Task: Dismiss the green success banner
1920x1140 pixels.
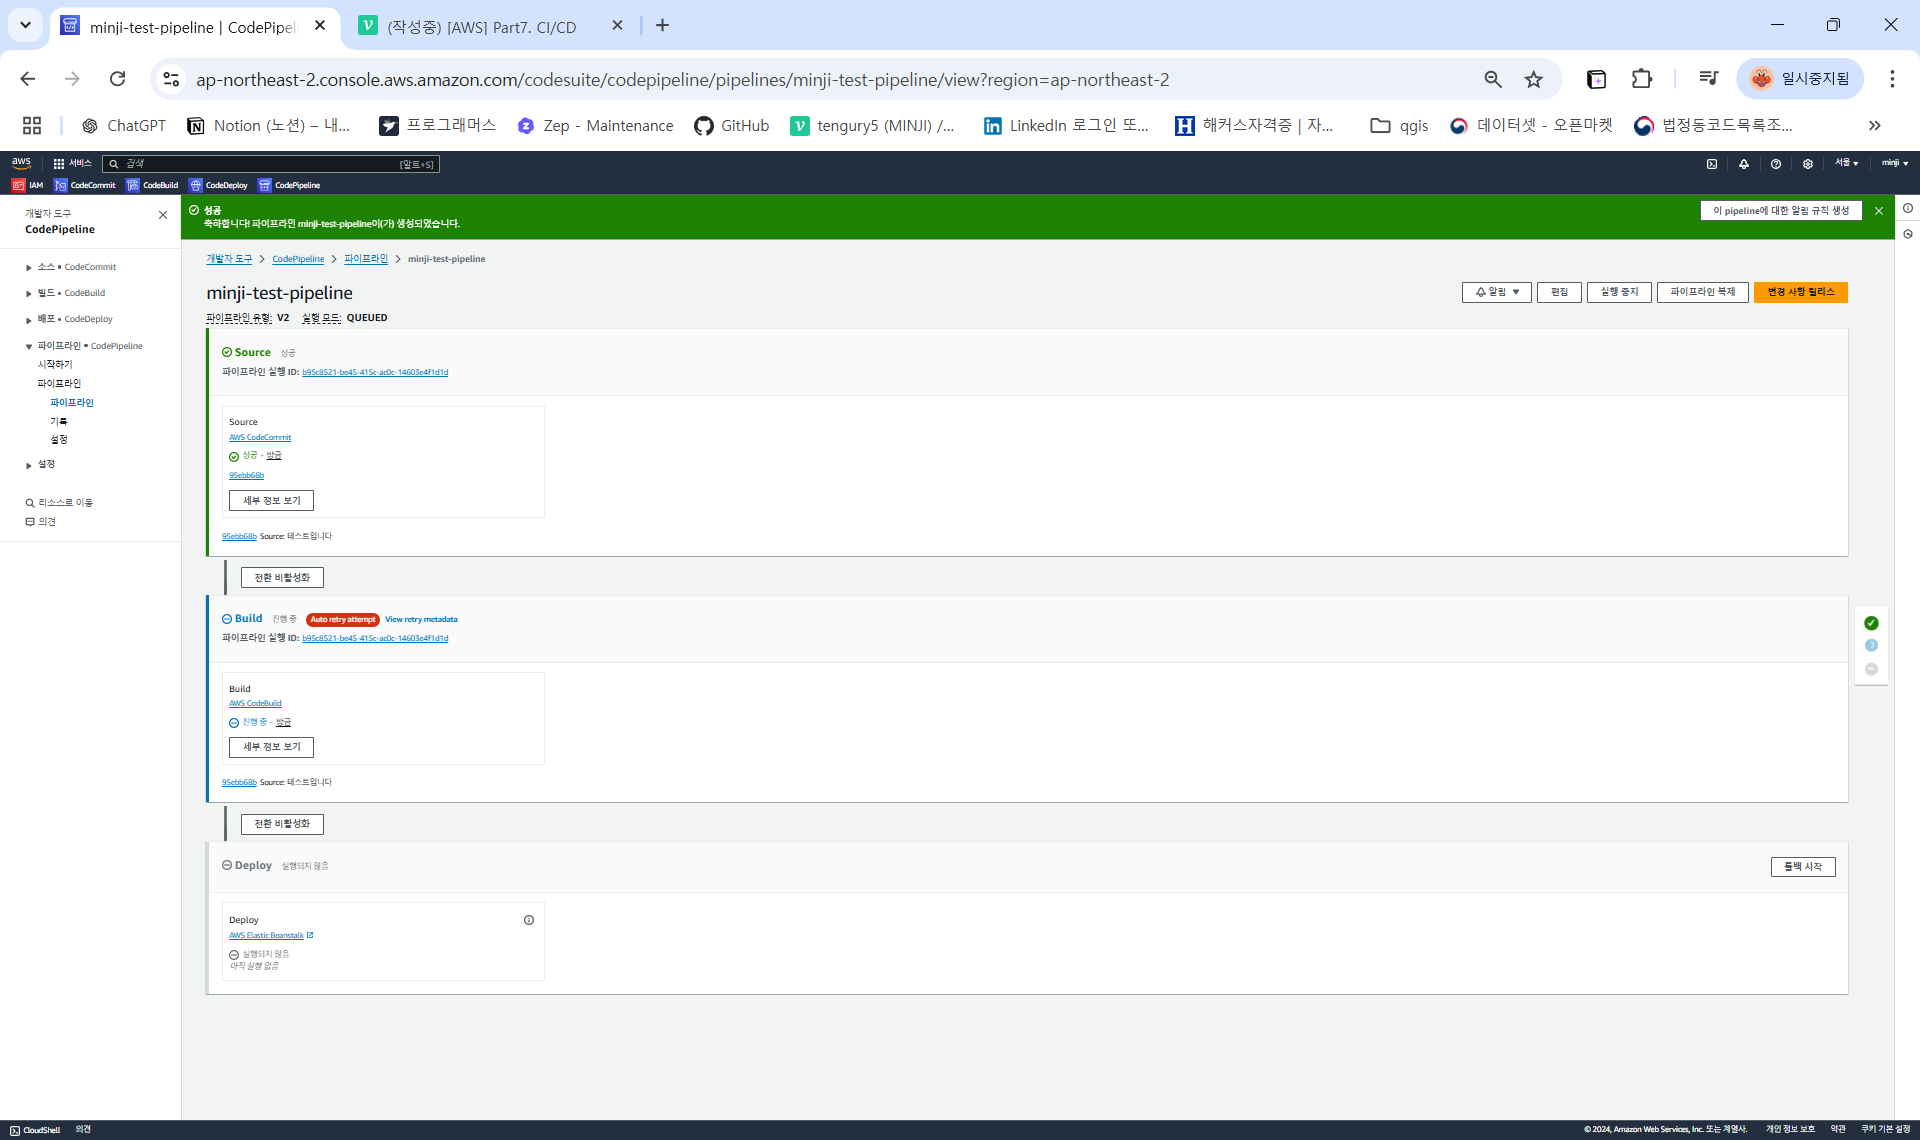Action: click(x=1879, y=211)
